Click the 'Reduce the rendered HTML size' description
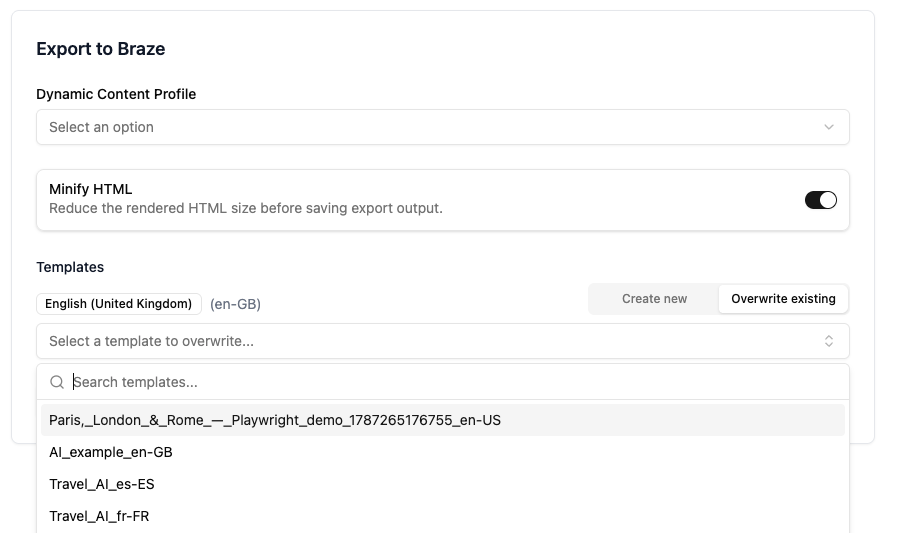 246,208
